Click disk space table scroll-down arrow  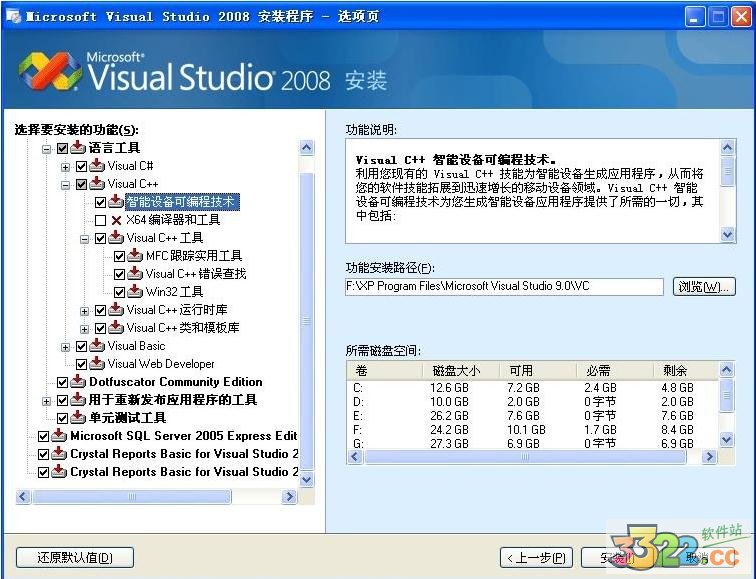(x=727, y=439)
